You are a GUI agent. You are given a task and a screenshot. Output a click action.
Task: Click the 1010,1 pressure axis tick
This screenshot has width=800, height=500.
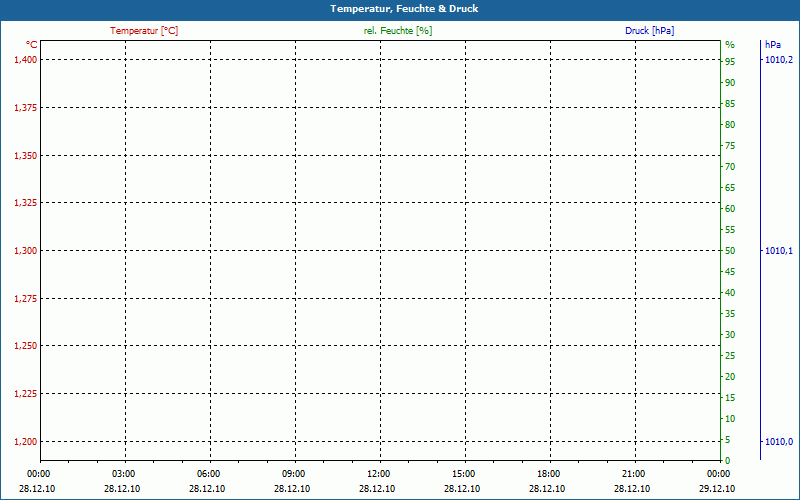pos(779,251)
